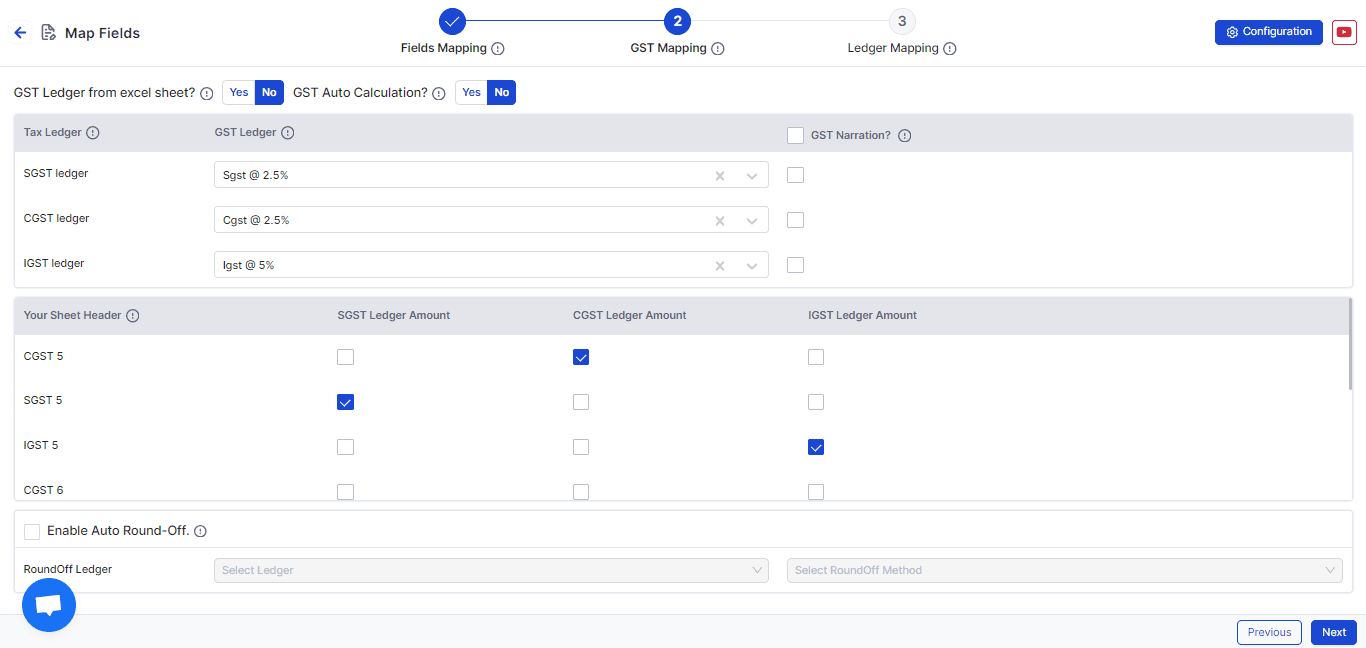The width and height of the screenshot is (1366, 648).
Task: Show info for Fields Mapping step
Action: pyautogui.click(x=498, y=49)
